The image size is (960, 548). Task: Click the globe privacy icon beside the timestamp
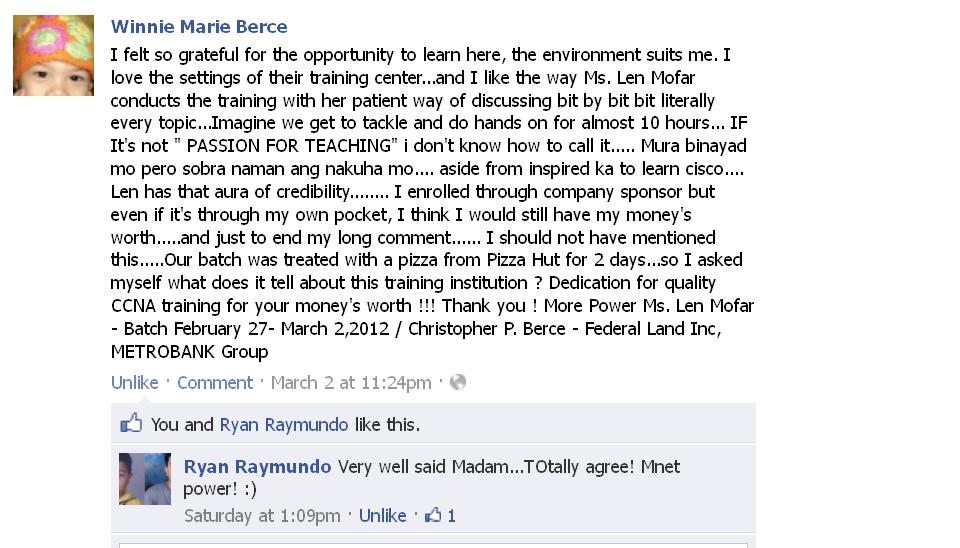point(458,382)
